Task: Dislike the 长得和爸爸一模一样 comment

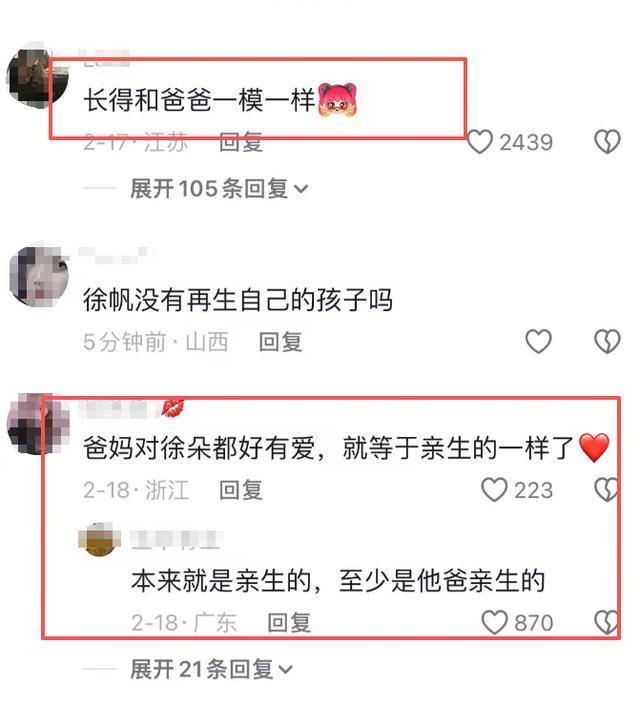Action: coord(607,142)
